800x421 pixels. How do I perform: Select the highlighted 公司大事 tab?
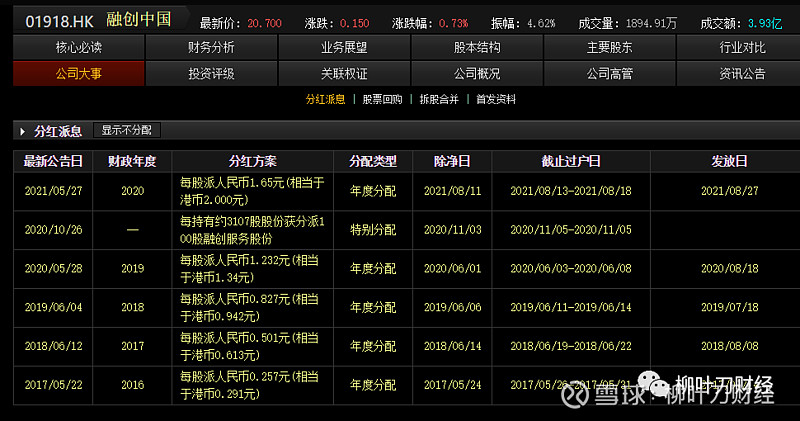tap(79, 73)
